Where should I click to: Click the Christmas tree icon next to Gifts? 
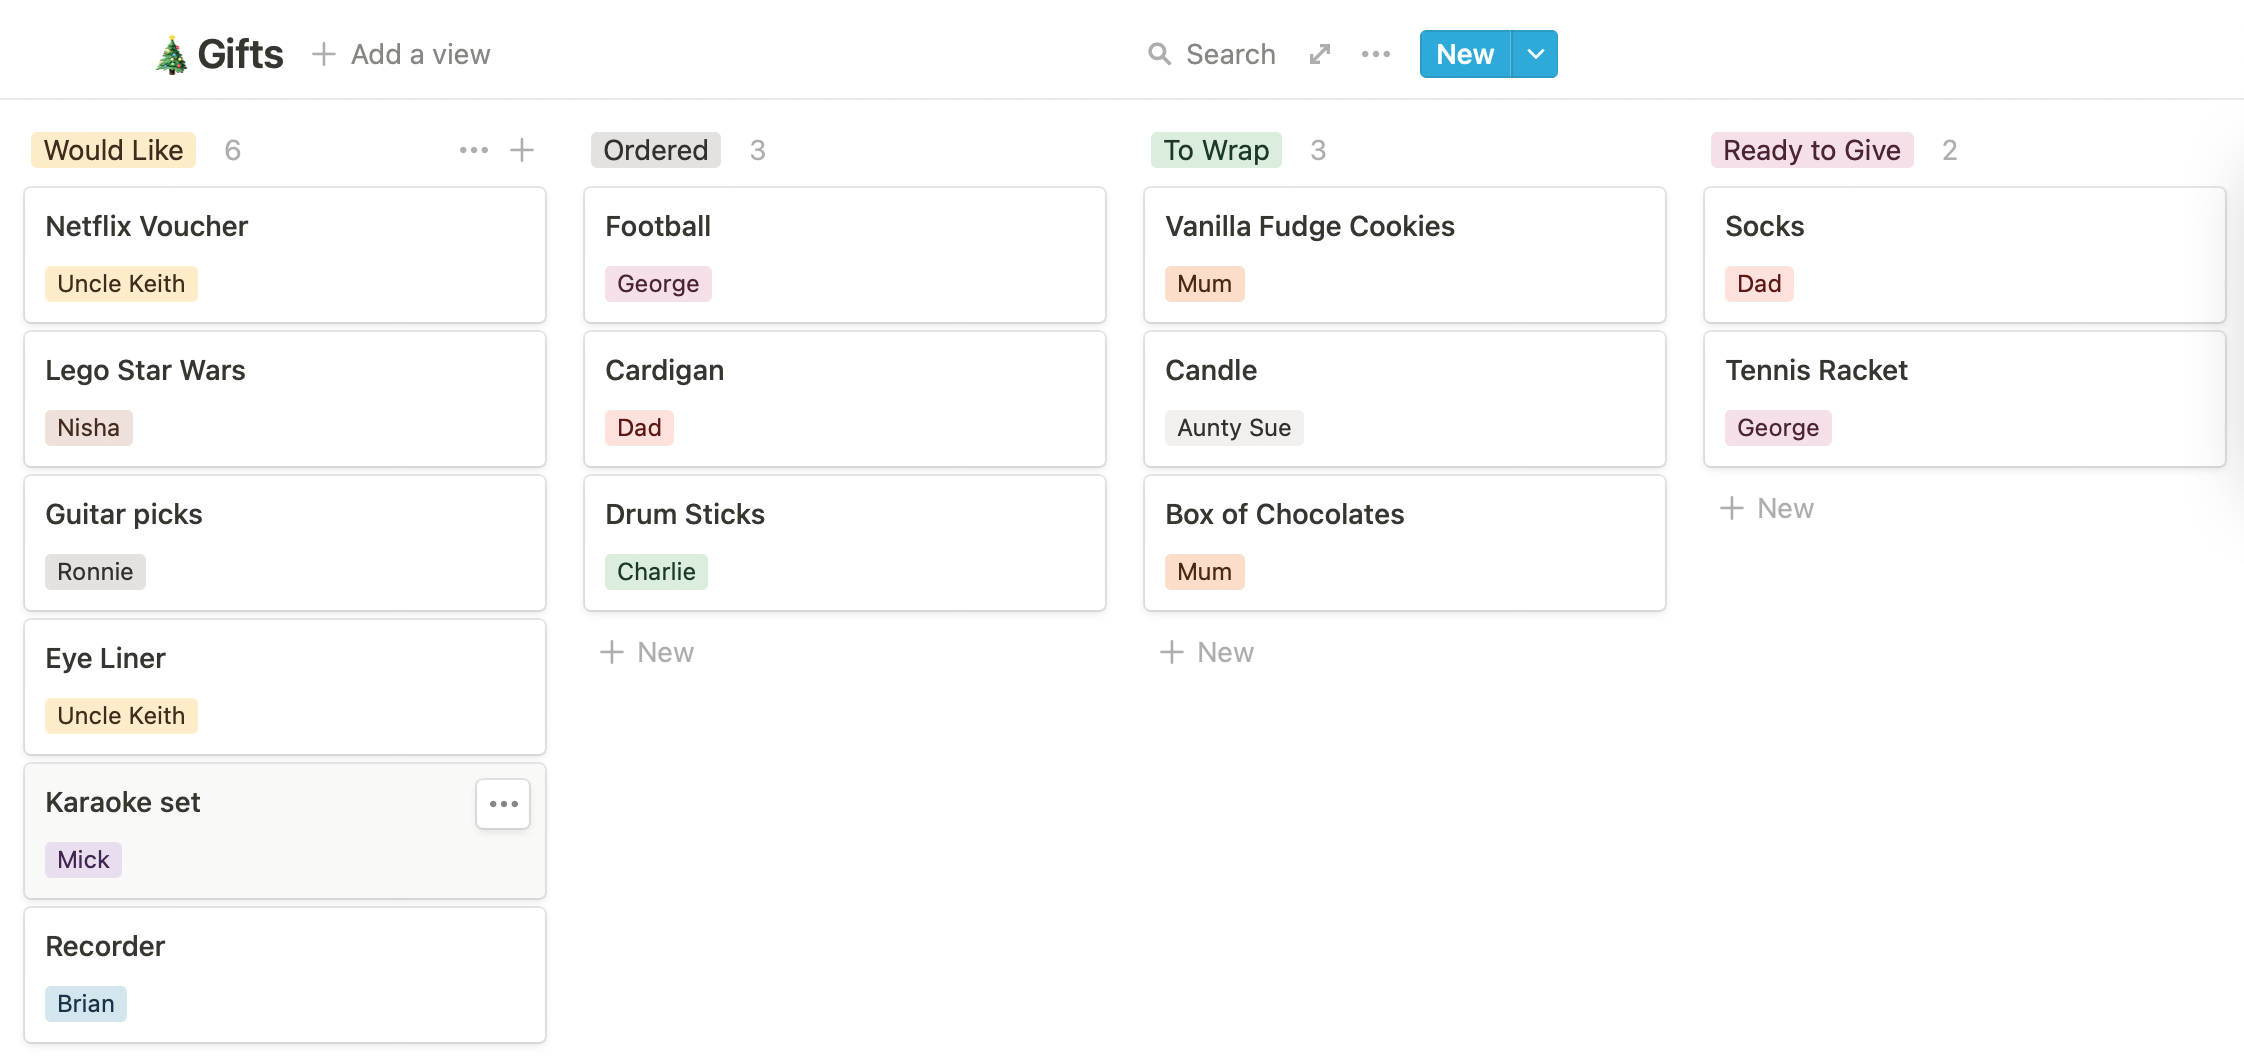(x=171, y=55)
